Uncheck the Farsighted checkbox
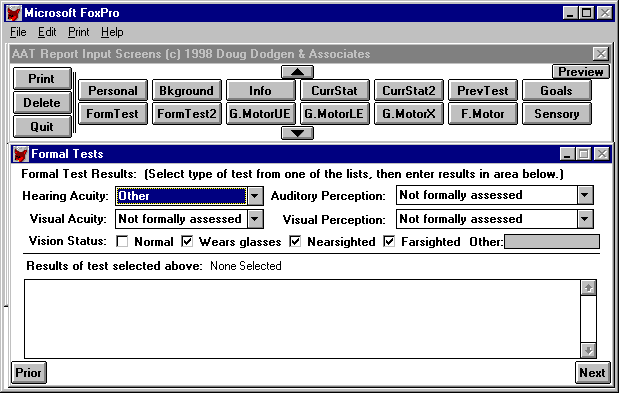The width and height of the screenshot is (619, 393). point(389,241)
